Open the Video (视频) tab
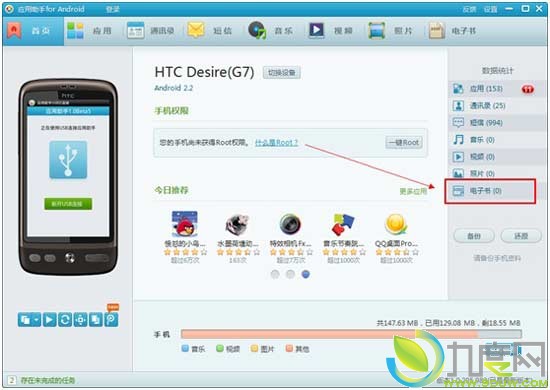550x390 pixels. [x=330, y=31]
